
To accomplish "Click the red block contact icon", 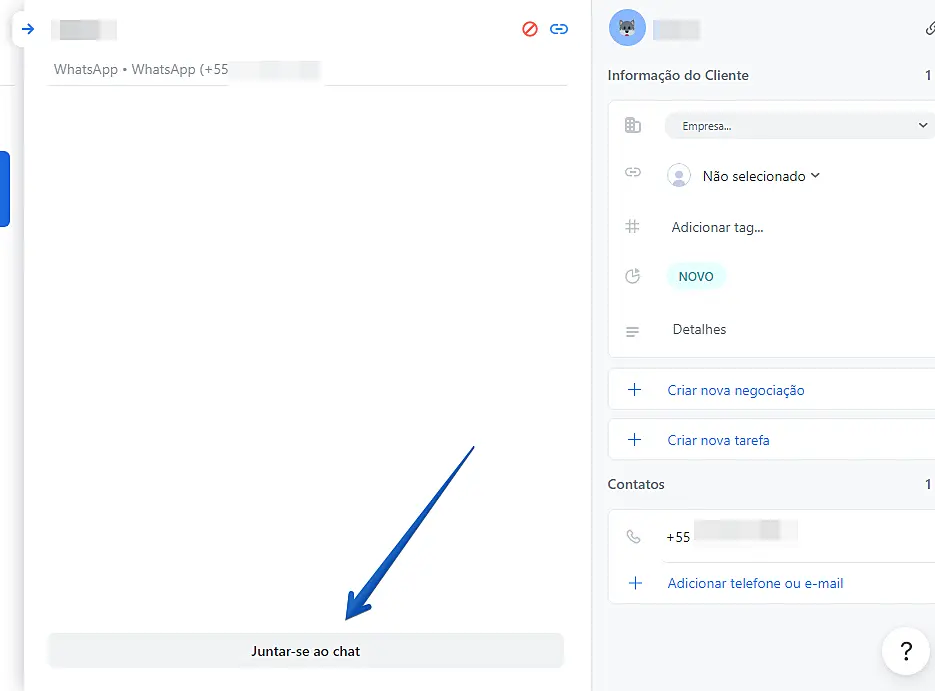I will click(x=530, y=29).
